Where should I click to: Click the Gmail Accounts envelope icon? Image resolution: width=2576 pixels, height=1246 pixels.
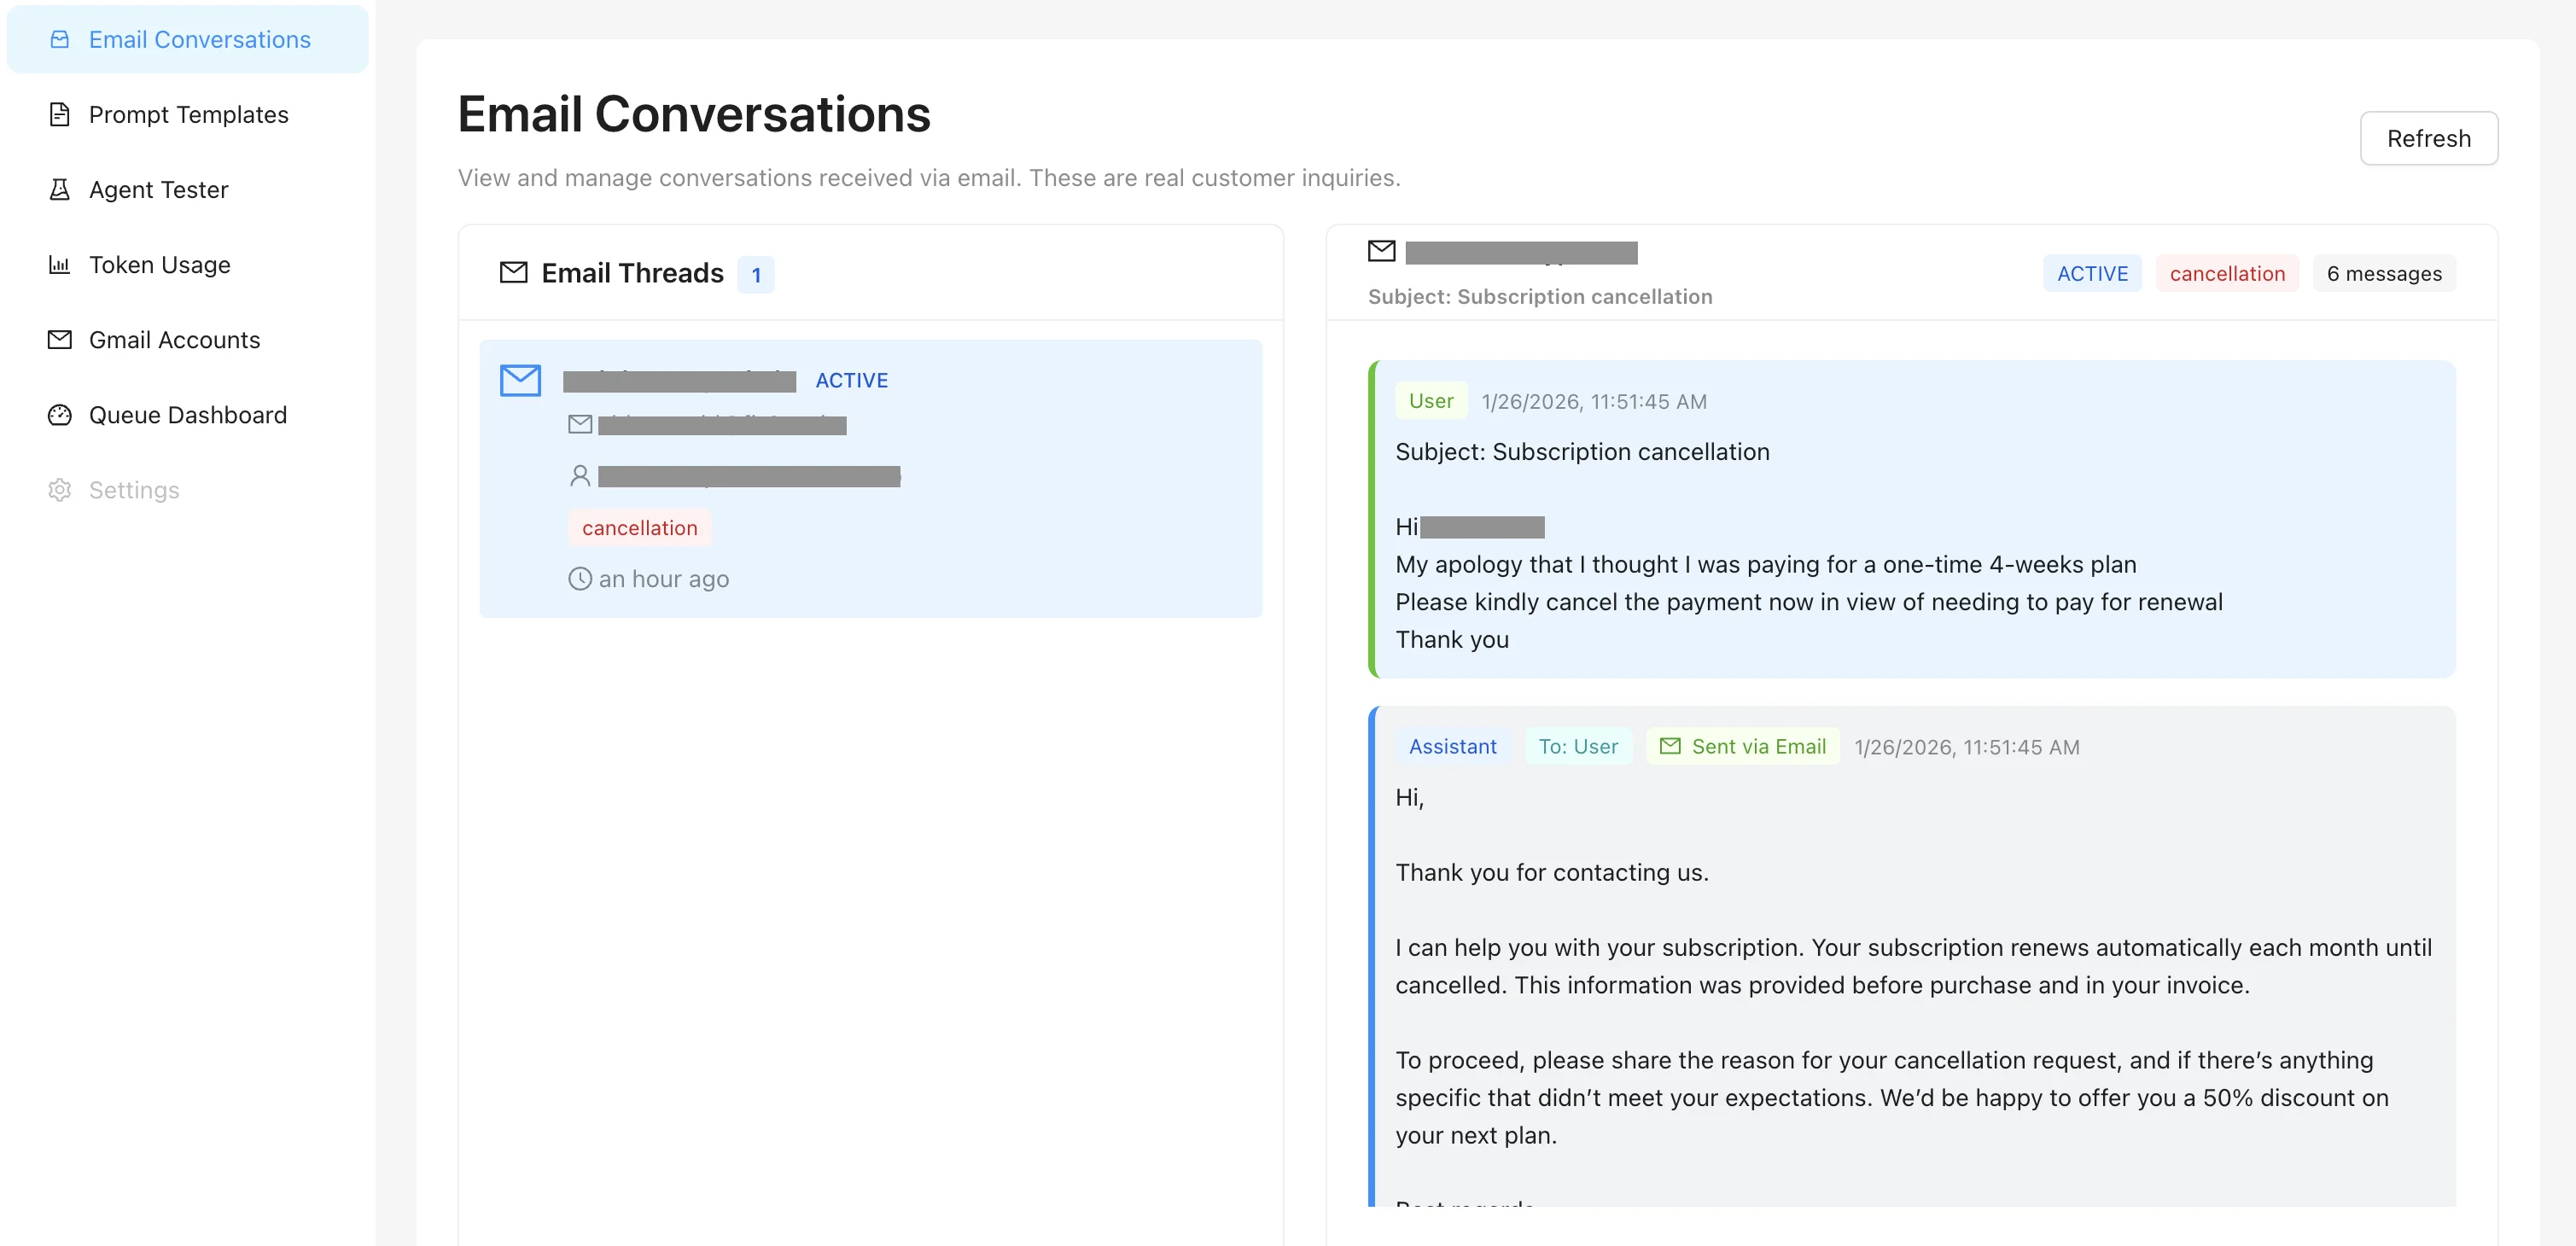pos(60,339)
